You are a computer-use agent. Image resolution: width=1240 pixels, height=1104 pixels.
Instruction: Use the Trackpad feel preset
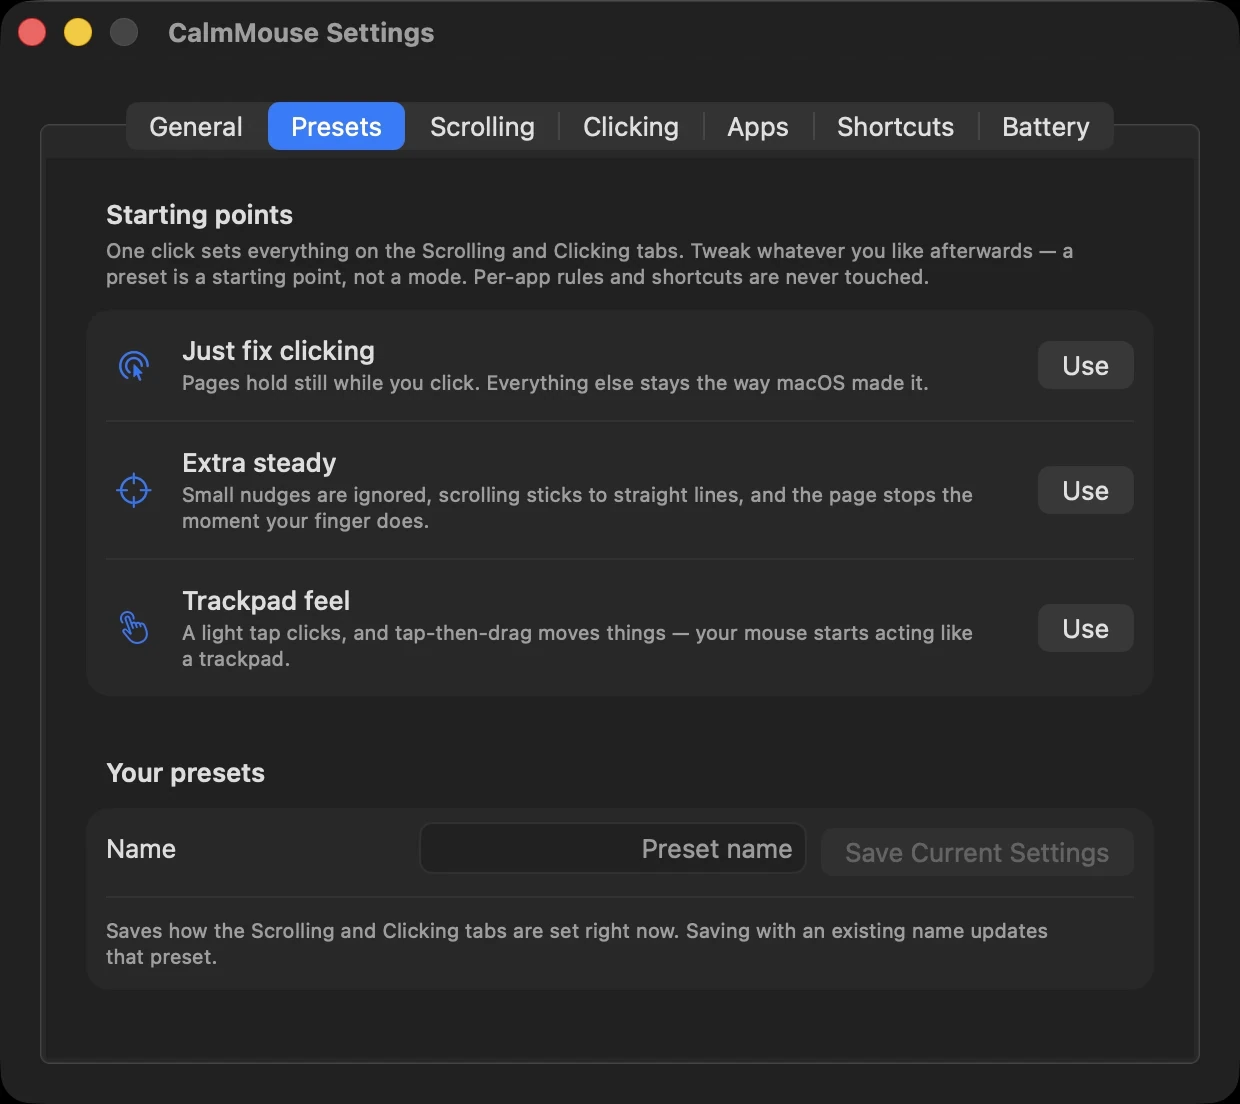1085,629
